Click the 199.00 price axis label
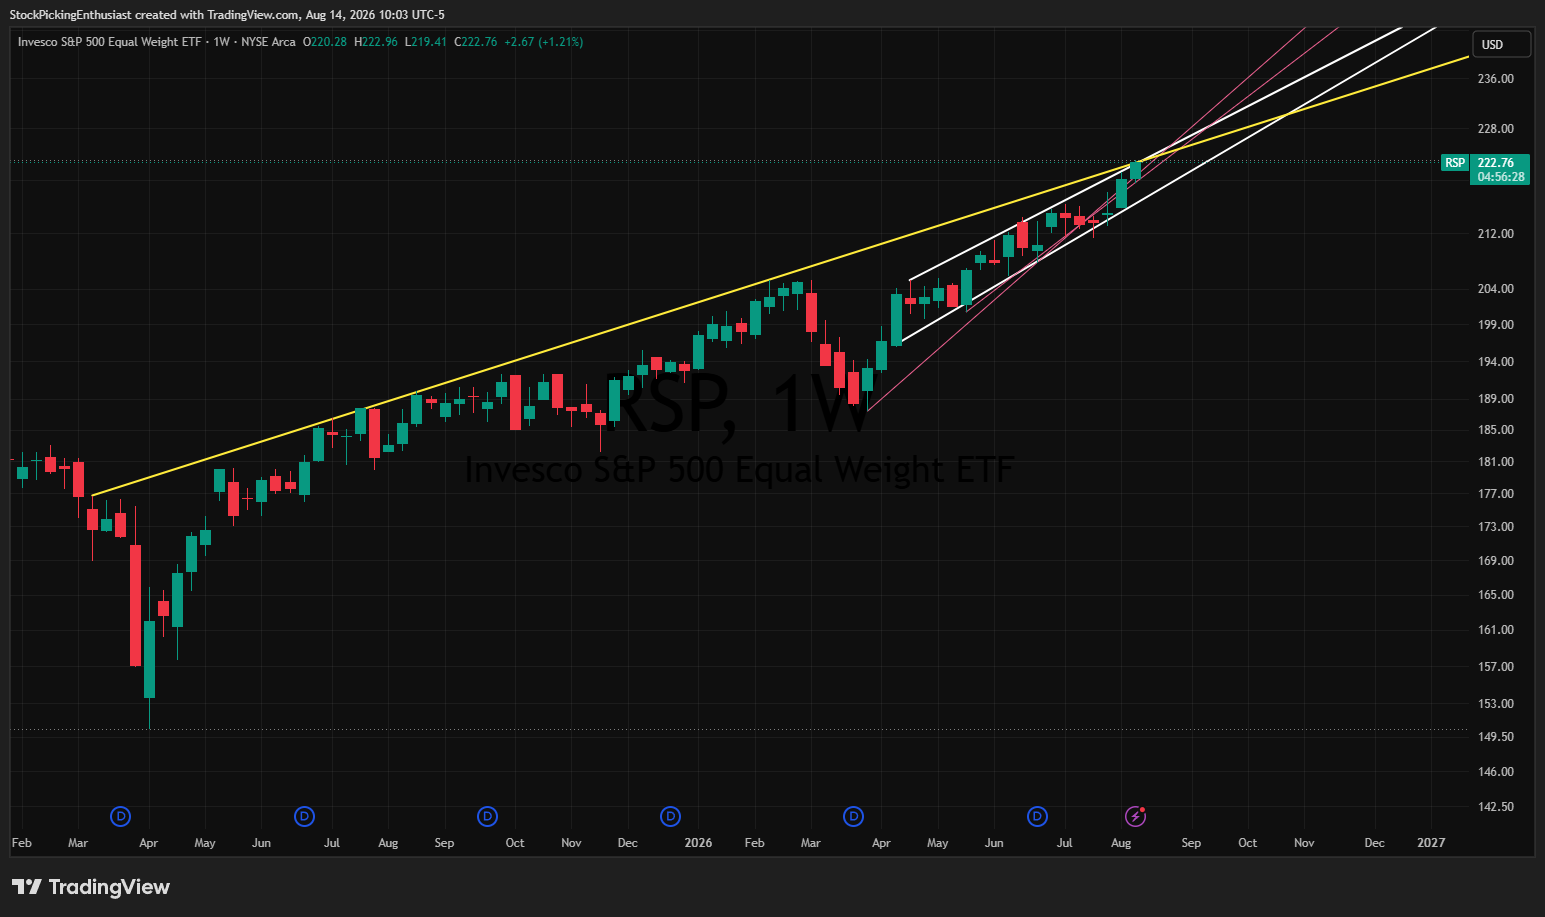1545x917 pixels. tap(1495, 325)
